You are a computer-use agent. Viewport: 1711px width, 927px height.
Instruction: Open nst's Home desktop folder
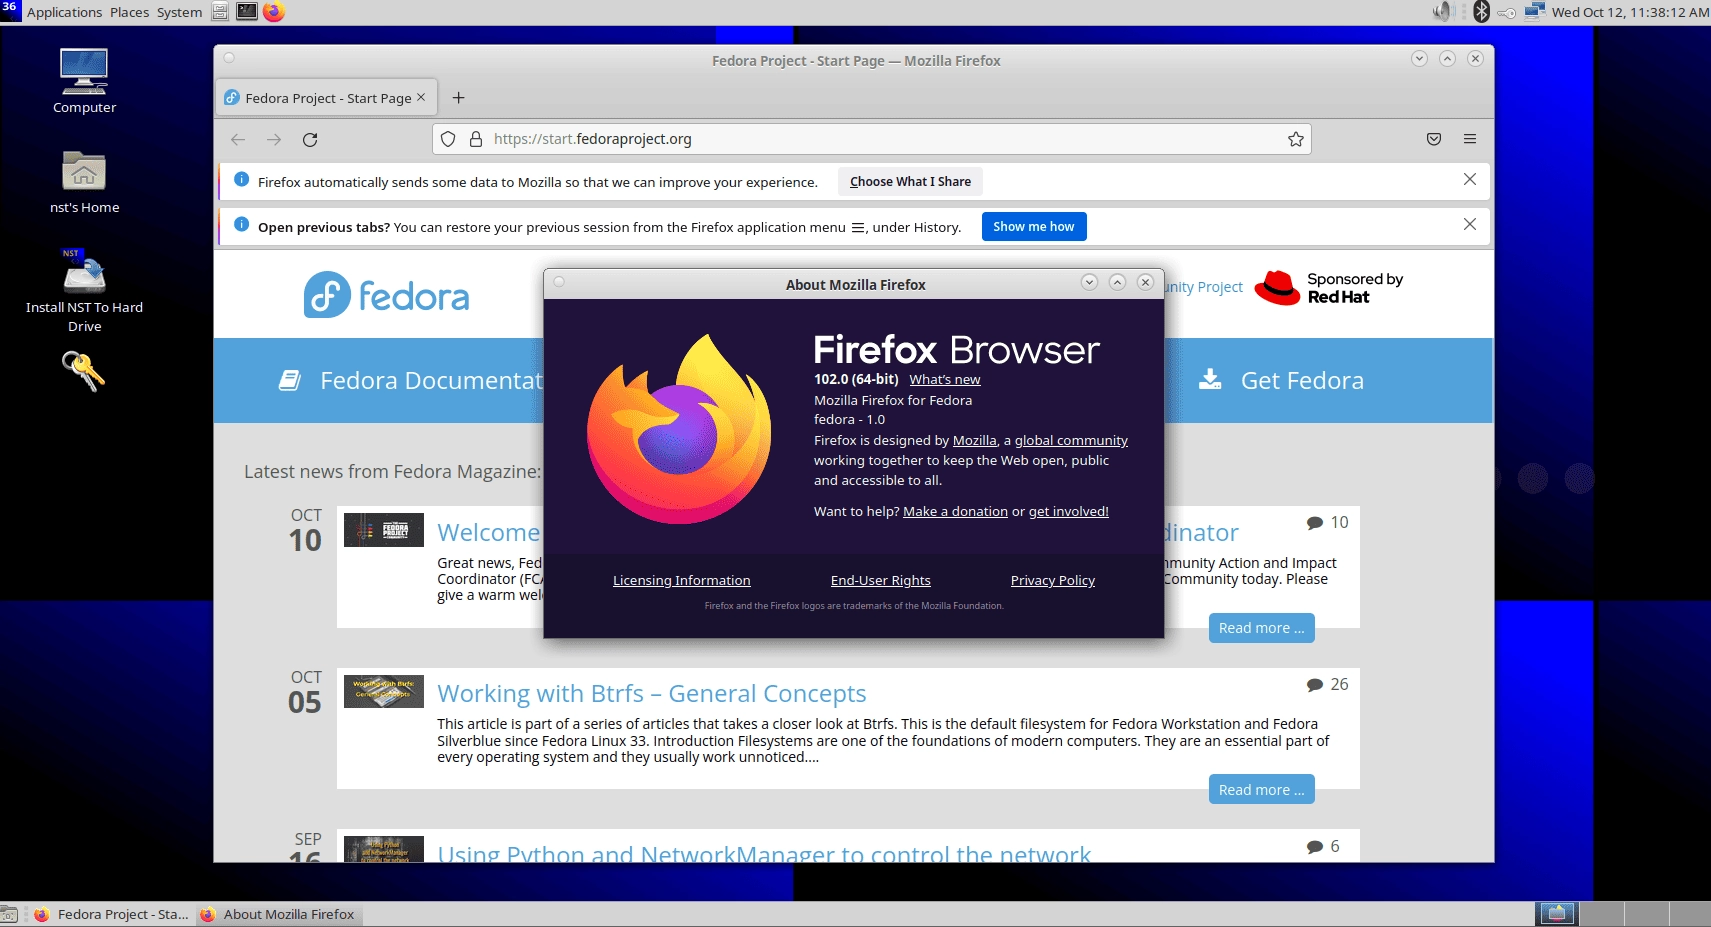84,182
